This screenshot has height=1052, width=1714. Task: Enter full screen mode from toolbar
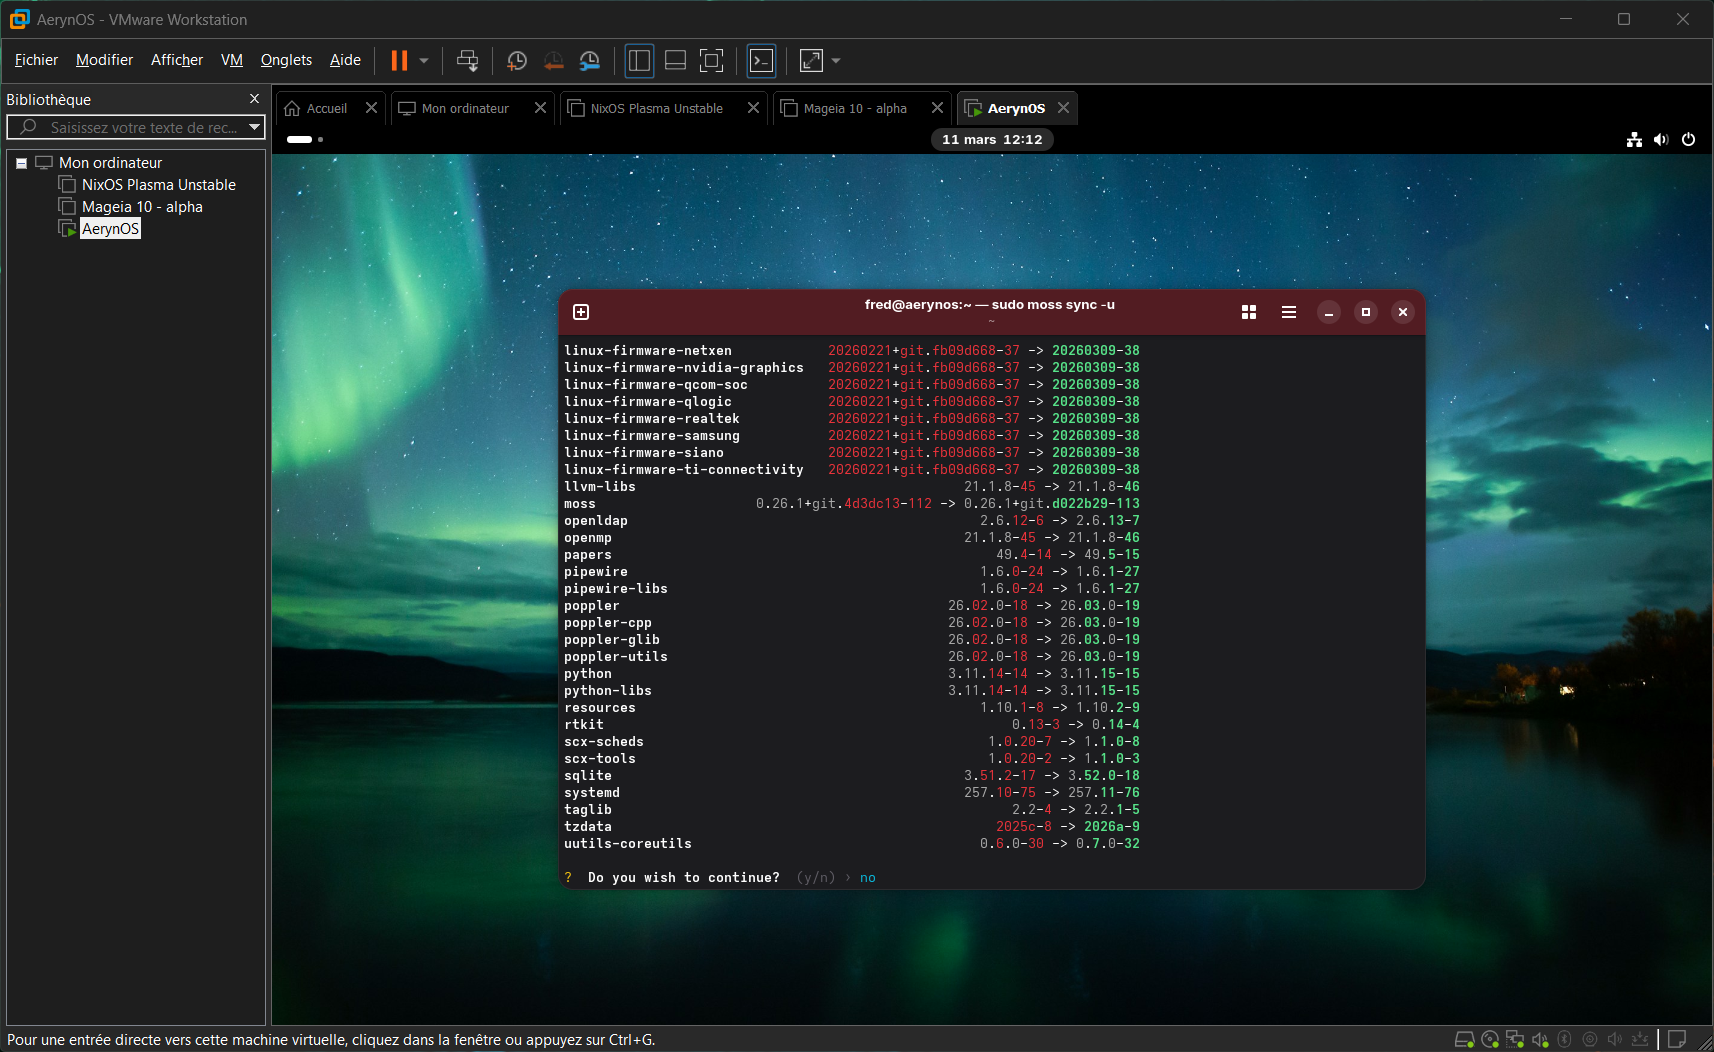tap(711, 61)
